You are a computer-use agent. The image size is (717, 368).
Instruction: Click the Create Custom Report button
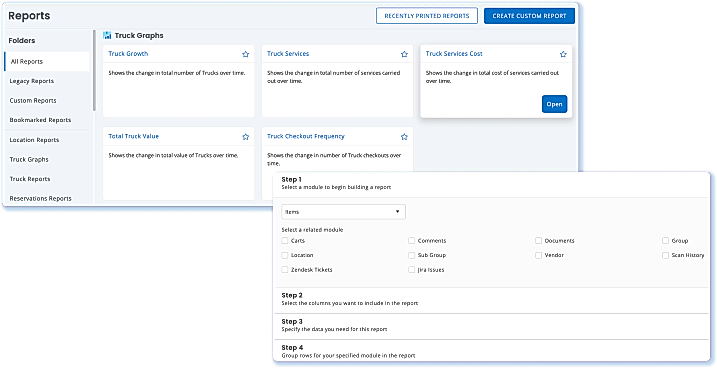[x=530, y=16]
